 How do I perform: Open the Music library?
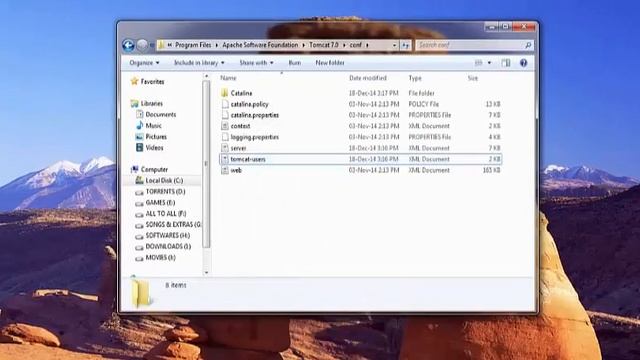pos(153,126)
